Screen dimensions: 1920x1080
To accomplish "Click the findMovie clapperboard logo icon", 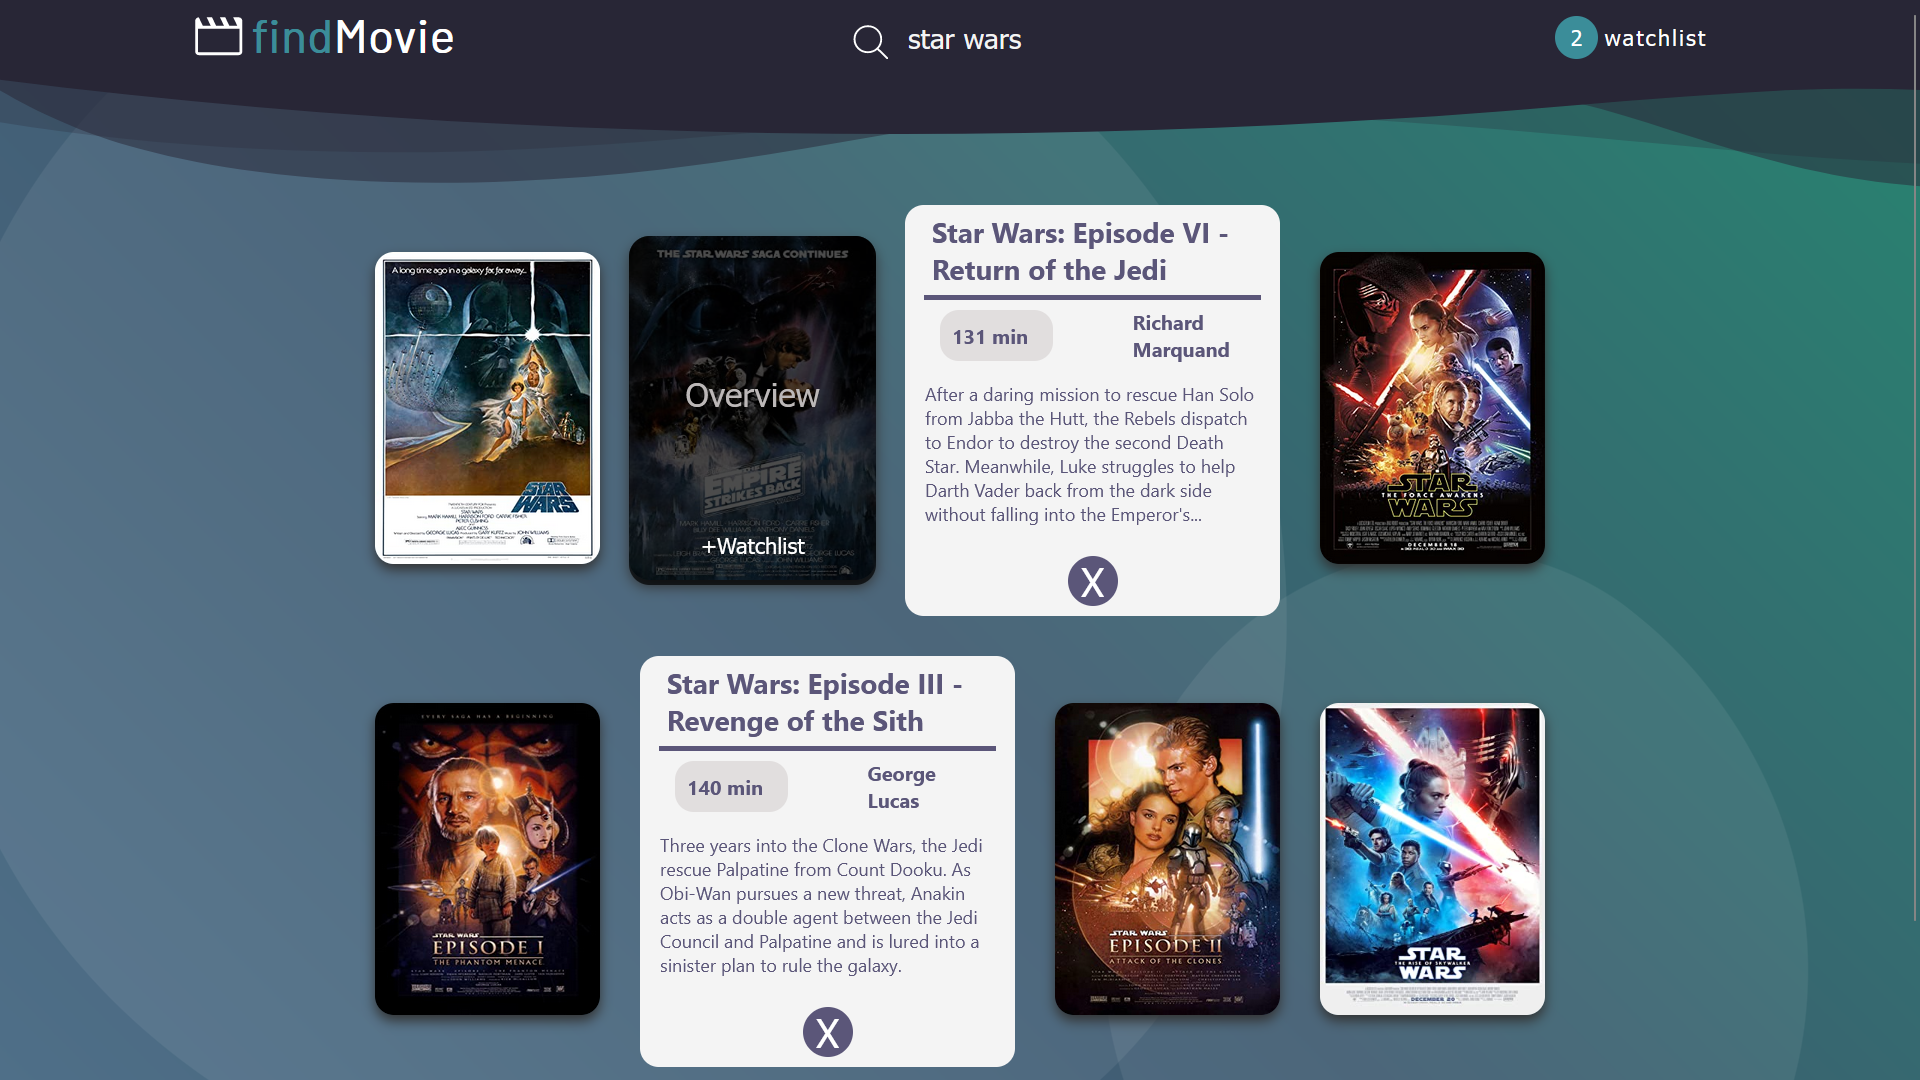I will [x=219, y=36].
